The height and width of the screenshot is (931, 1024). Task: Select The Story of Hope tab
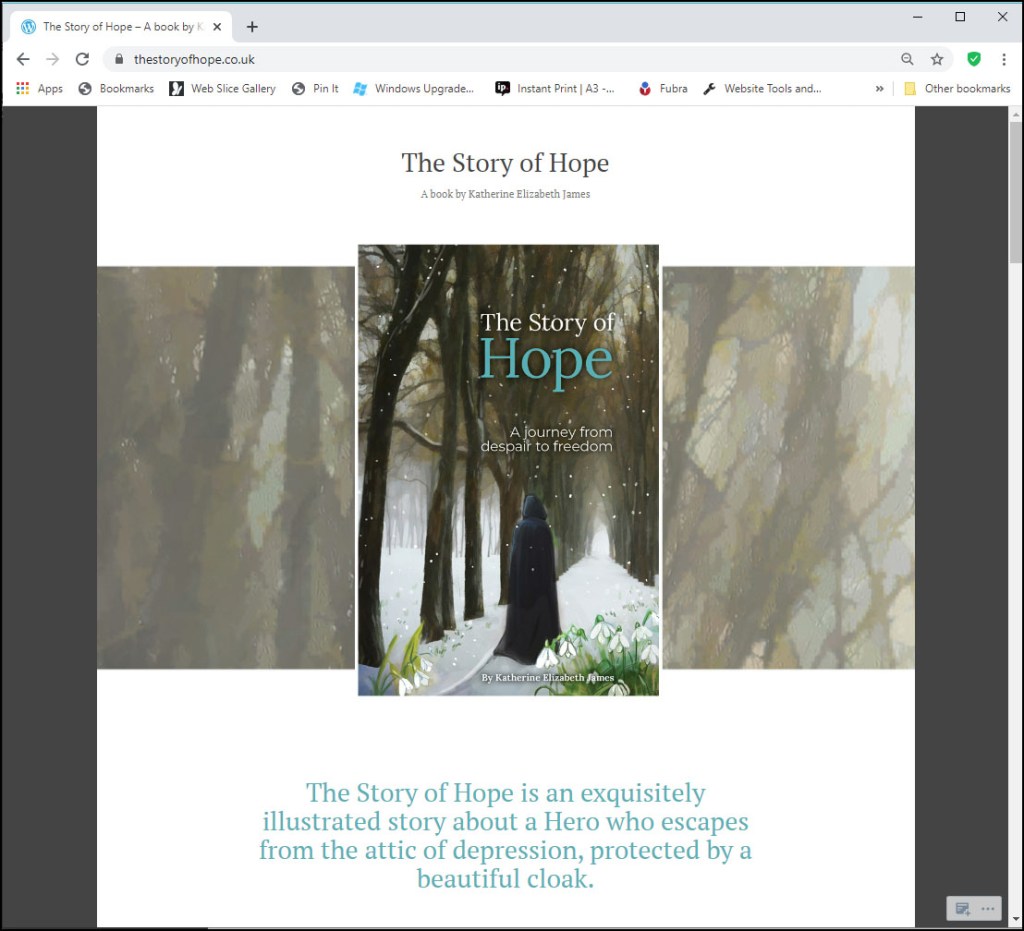tap(115, 27)
